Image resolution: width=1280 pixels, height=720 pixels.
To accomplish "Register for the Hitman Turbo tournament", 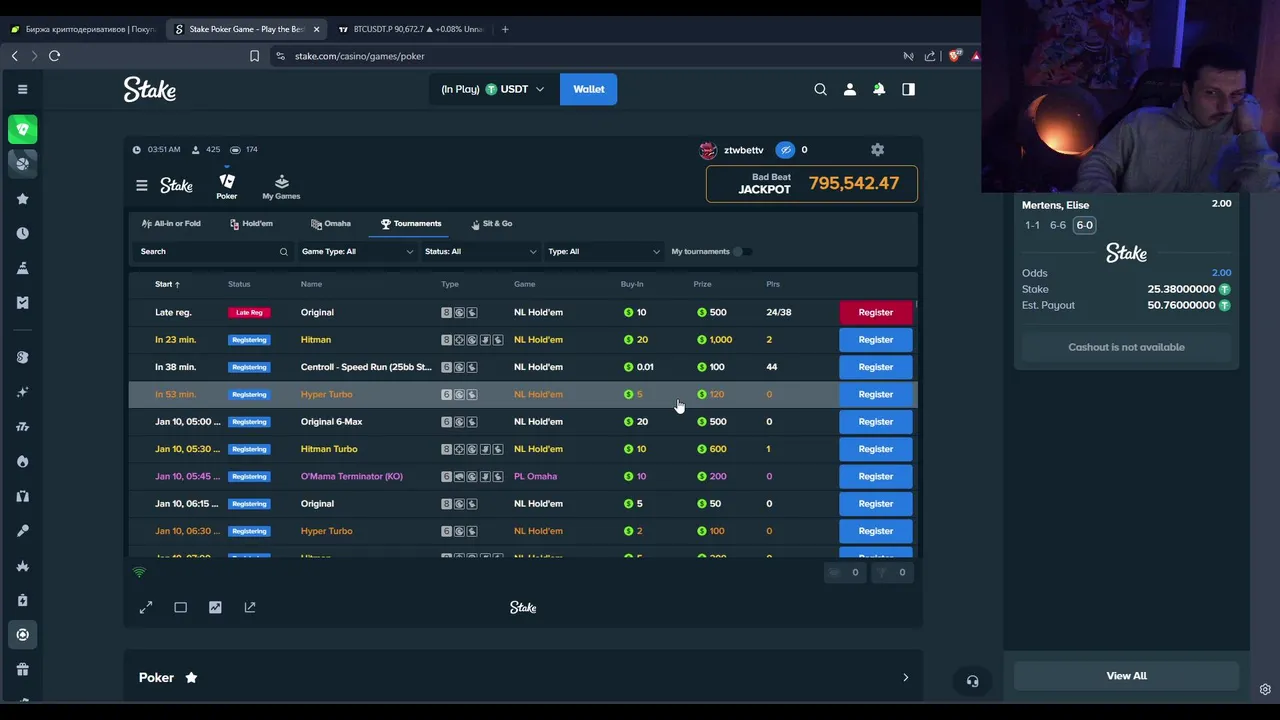I will pos(876,449).
